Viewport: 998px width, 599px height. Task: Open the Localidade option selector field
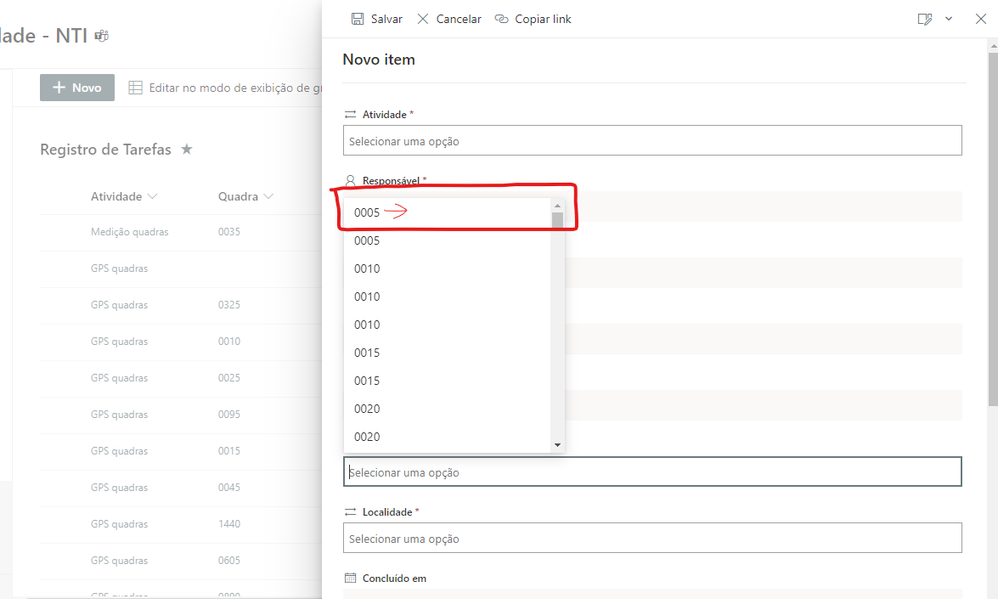tap(652, 538)
